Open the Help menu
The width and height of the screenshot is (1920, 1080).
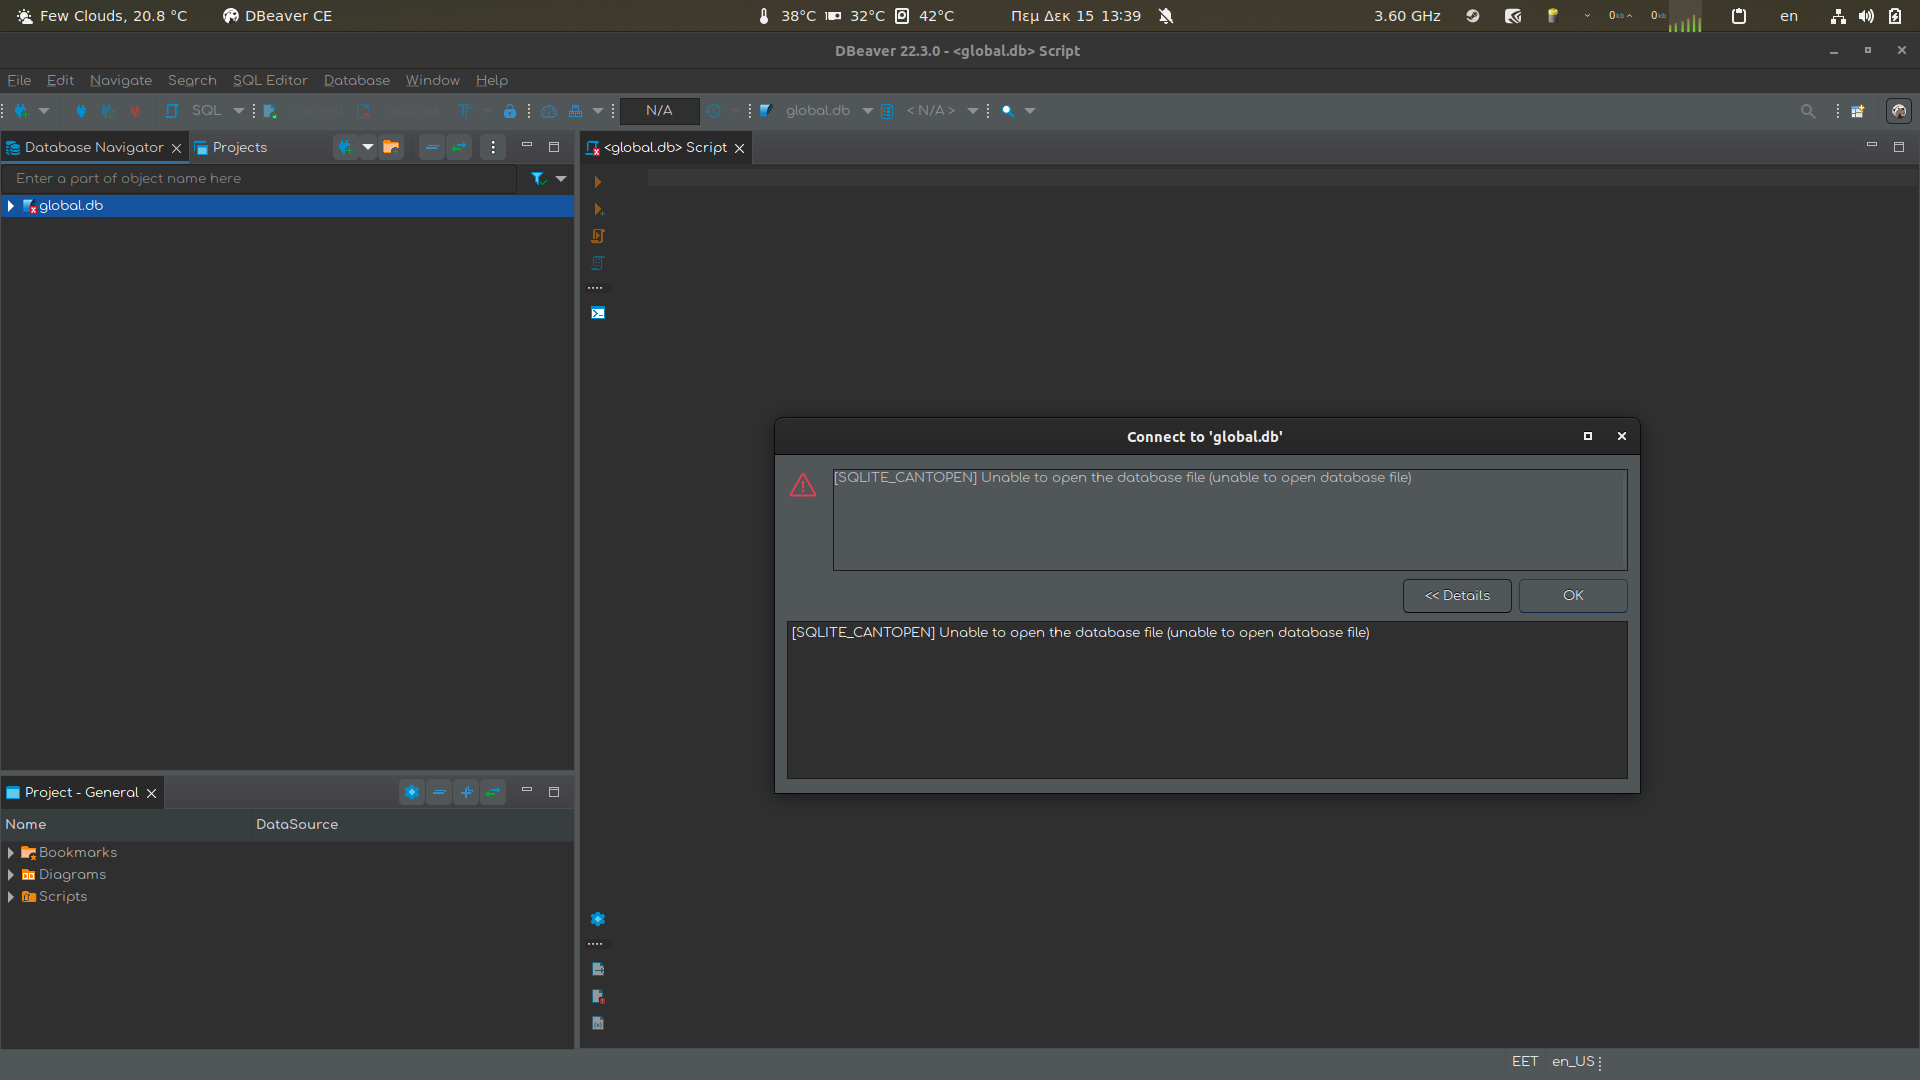pyautogui.click(x=492, y=80)
